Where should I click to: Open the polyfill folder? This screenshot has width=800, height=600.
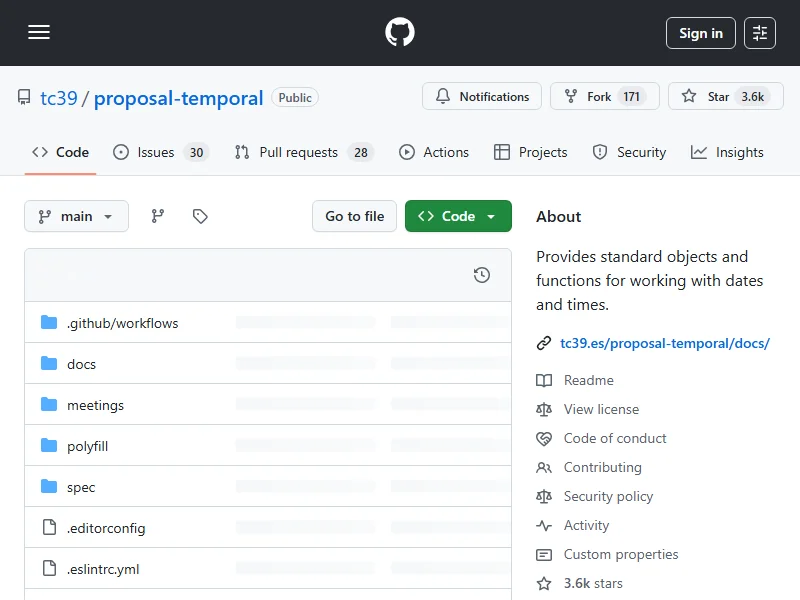[87, 446]
